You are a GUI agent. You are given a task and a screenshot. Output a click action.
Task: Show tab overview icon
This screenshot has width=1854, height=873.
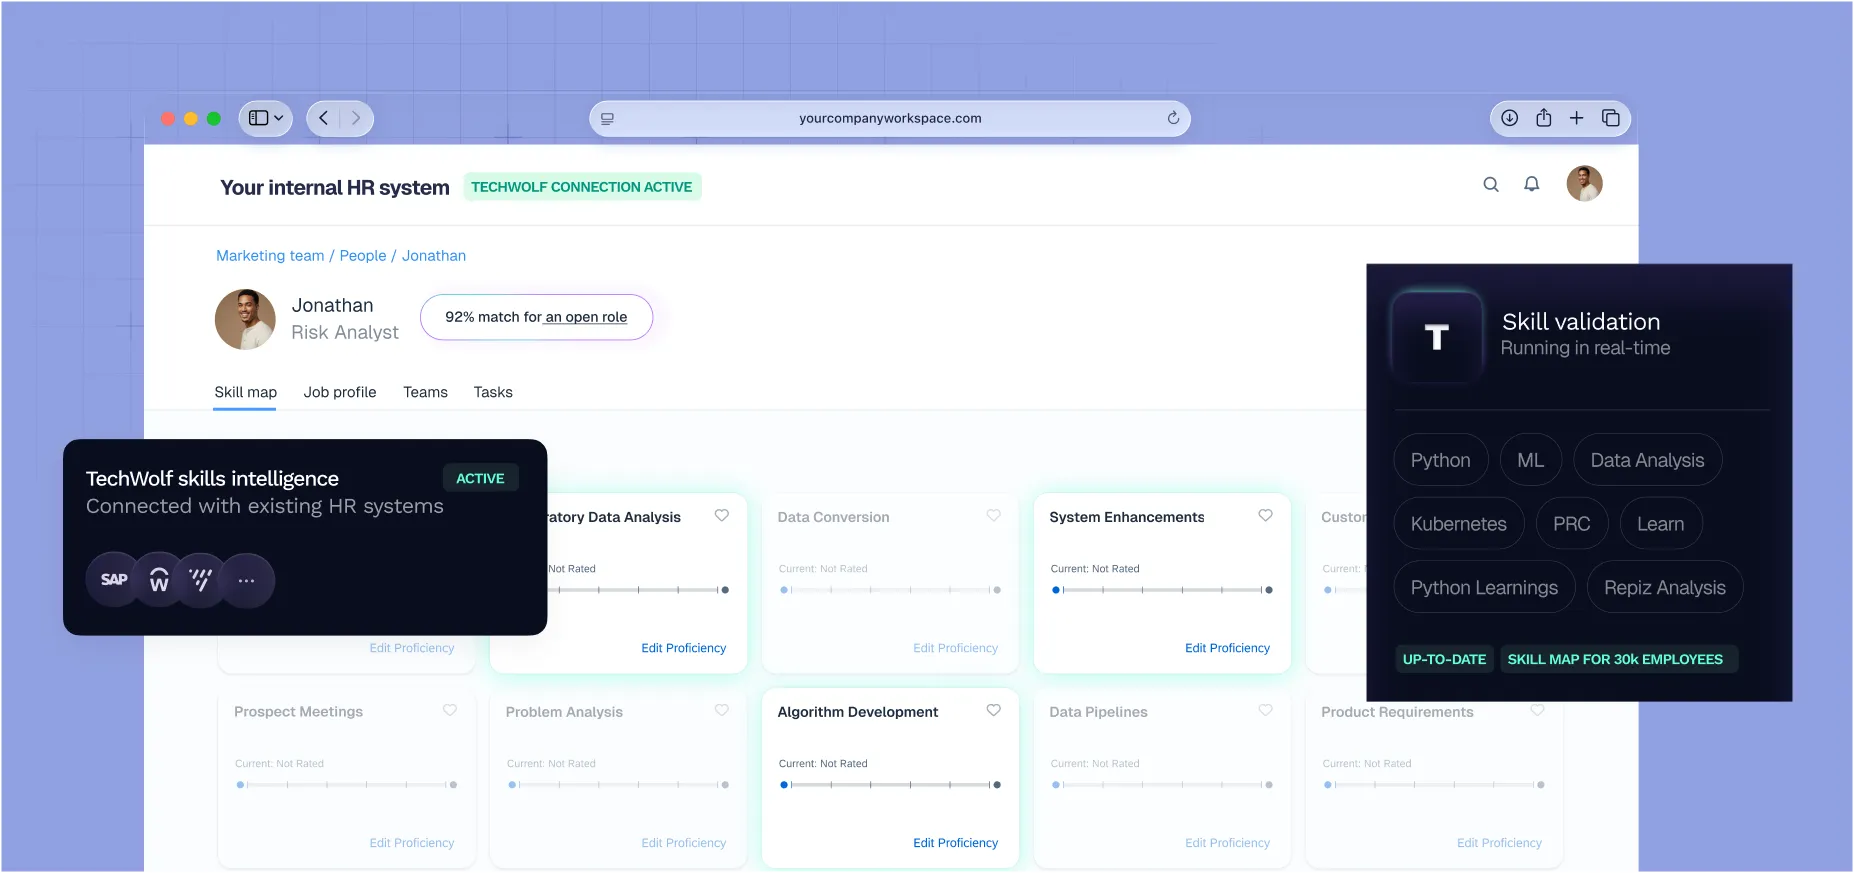(1611, 118)
